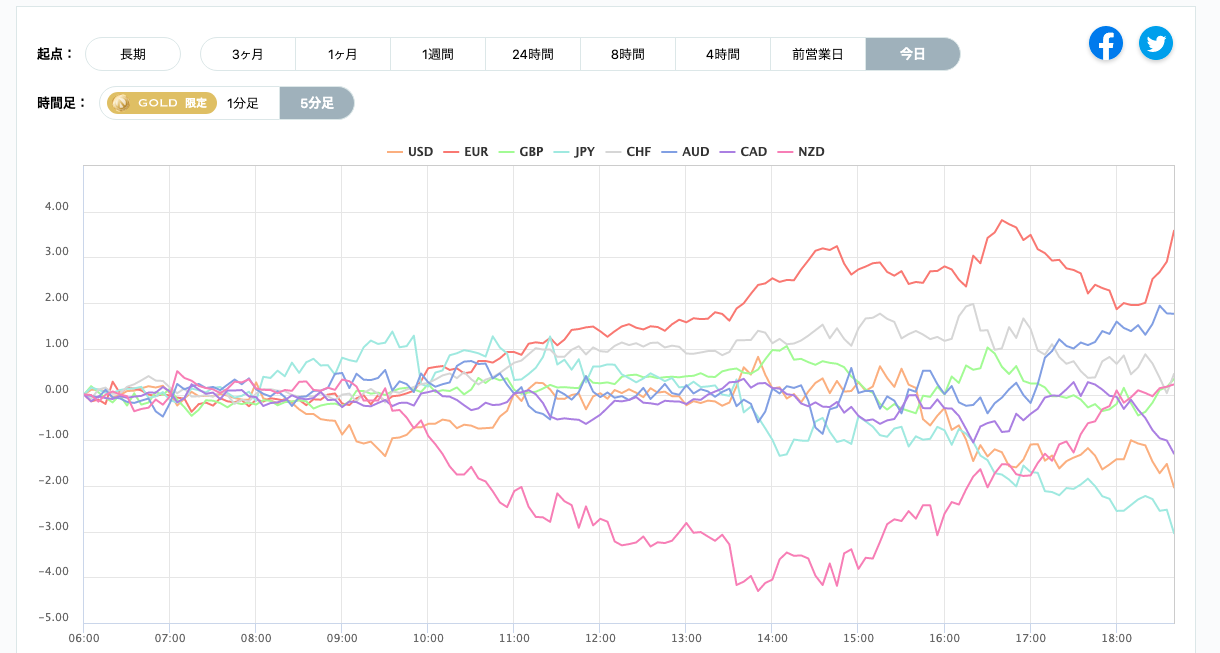Image resolution: width=1220 pixels, height=653 pixels.
Task: Hide the EUR series via legend
Action: 466,152
